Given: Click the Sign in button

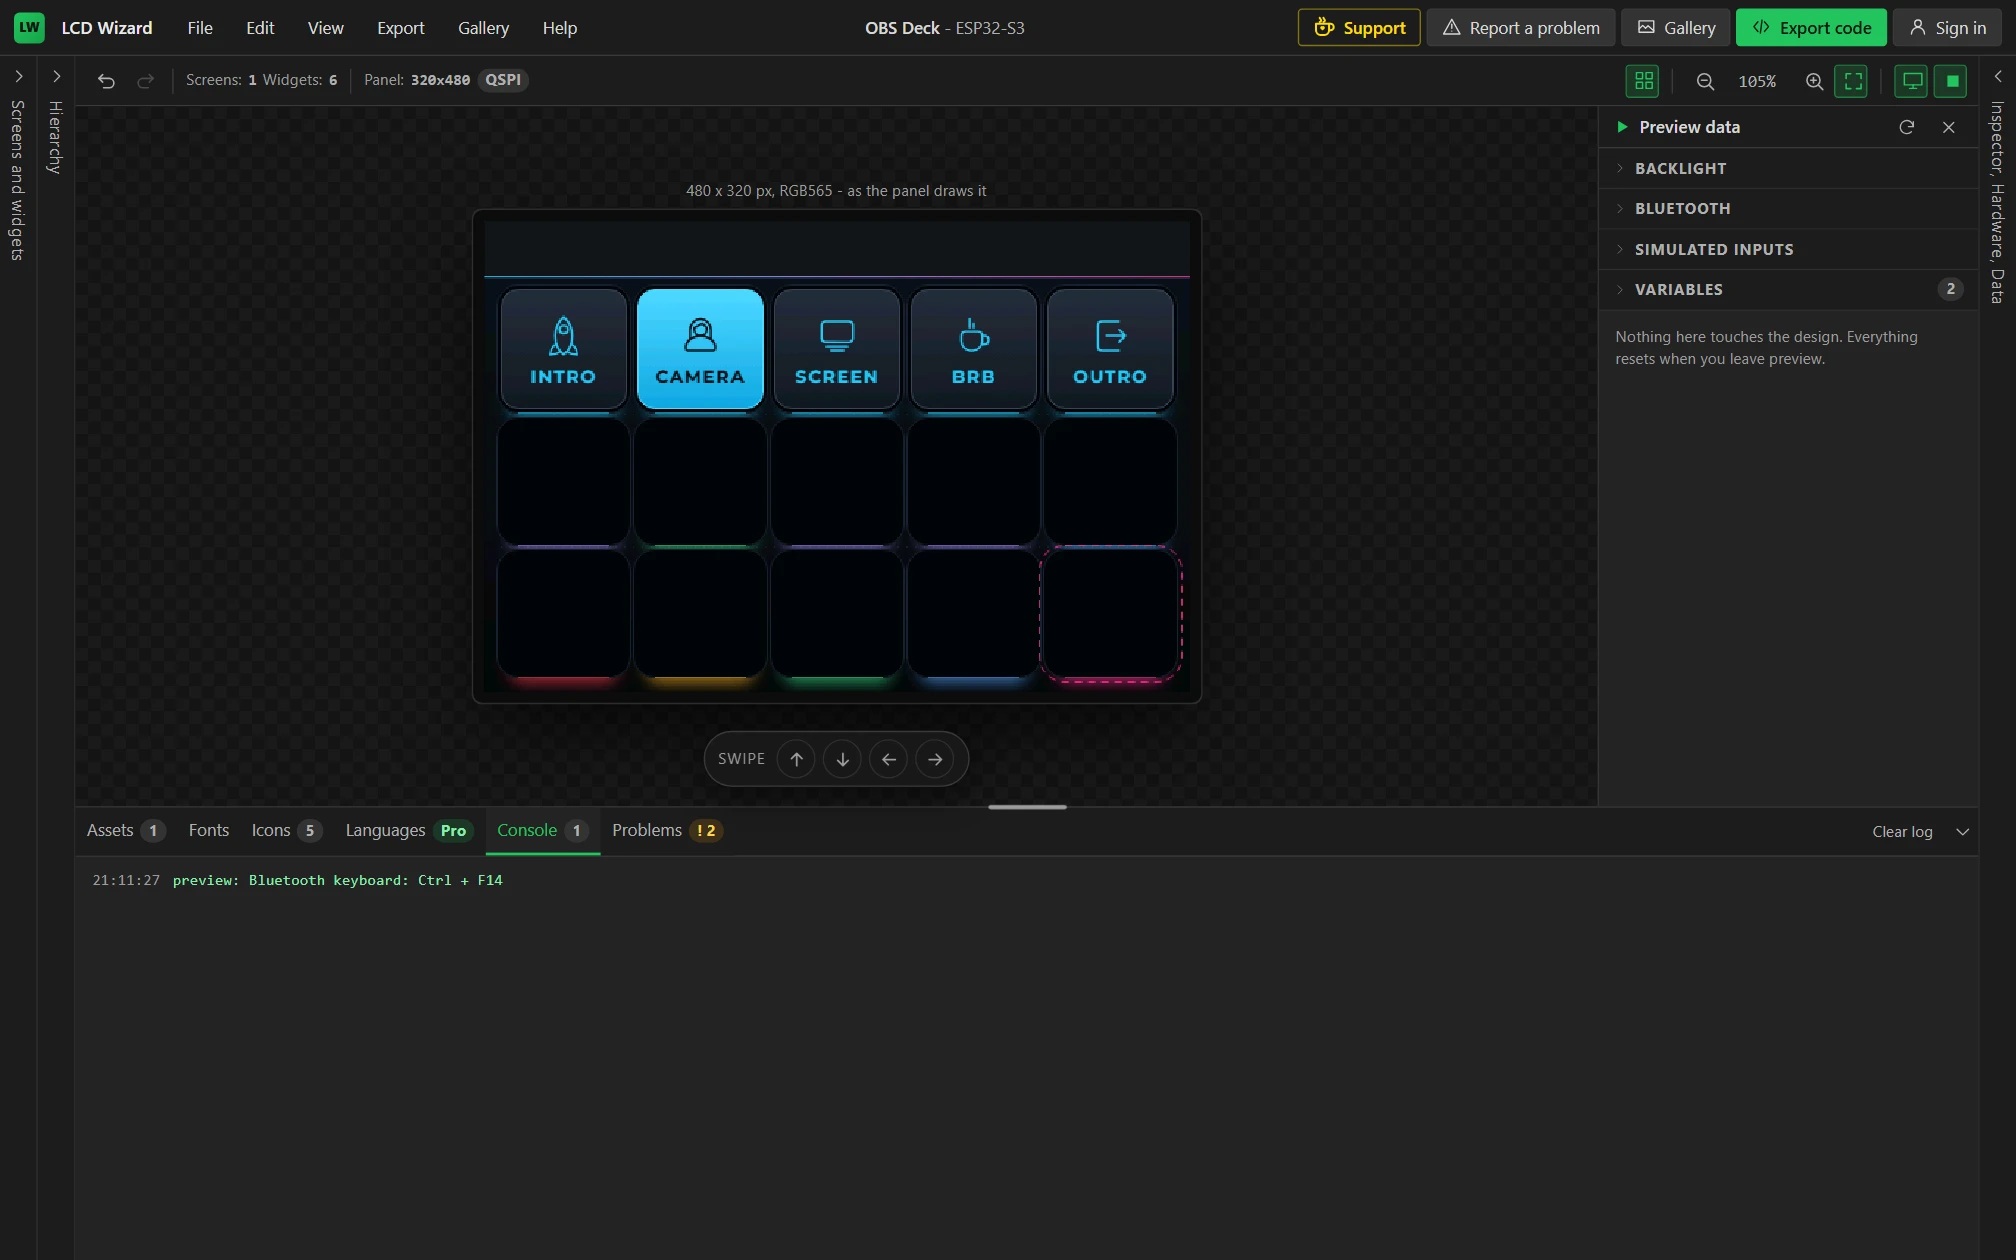Looking at the screenshot, I should [1947, 28].
